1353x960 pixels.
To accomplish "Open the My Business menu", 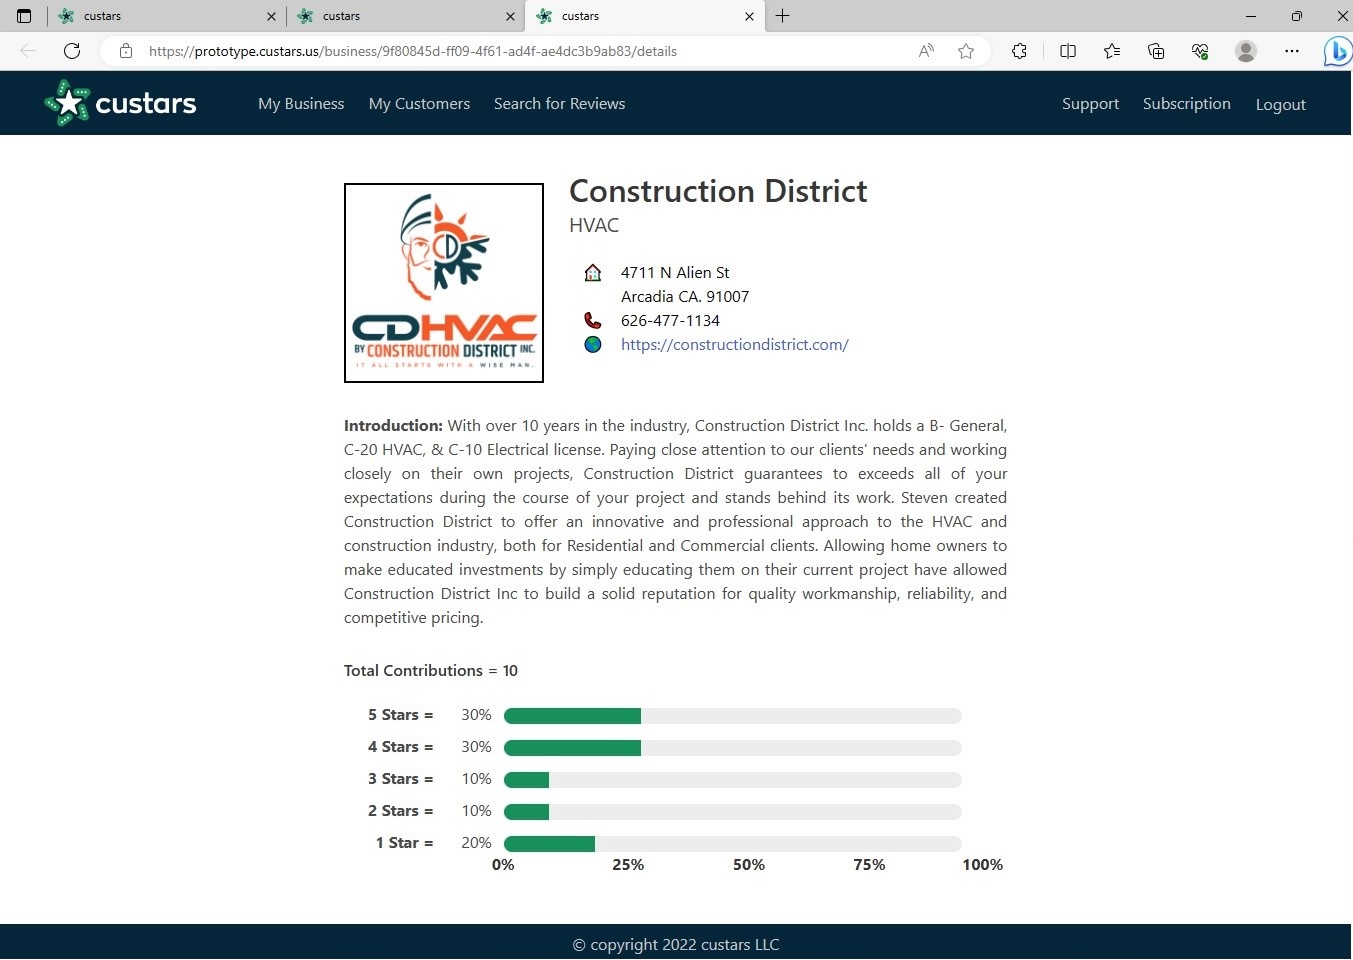I will (x=301, y=104).
